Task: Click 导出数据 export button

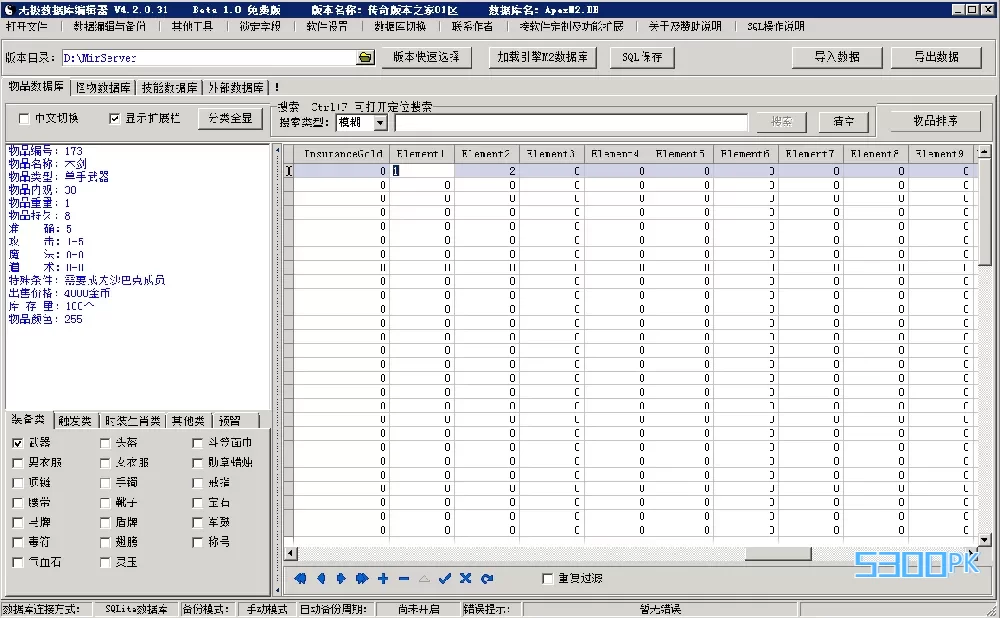Action: (x=936, y=57)
